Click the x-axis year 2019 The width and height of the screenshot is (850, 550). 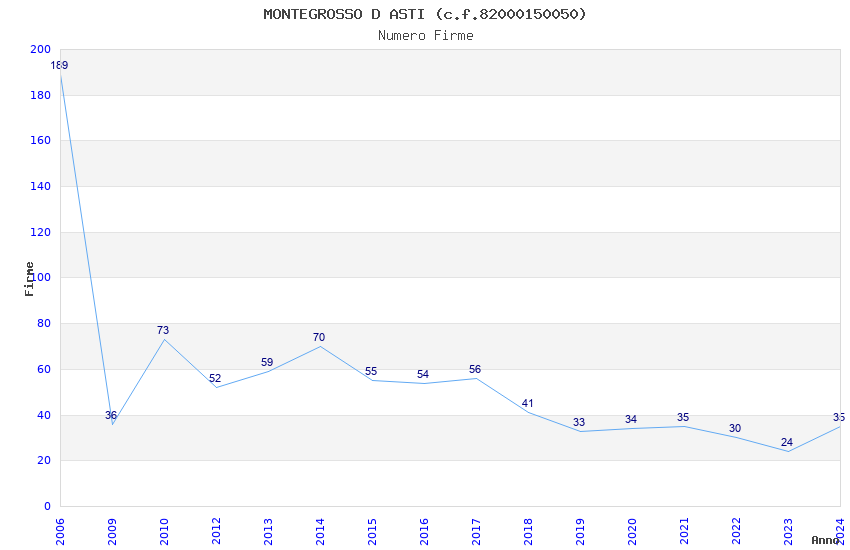(x=580, y=532)
